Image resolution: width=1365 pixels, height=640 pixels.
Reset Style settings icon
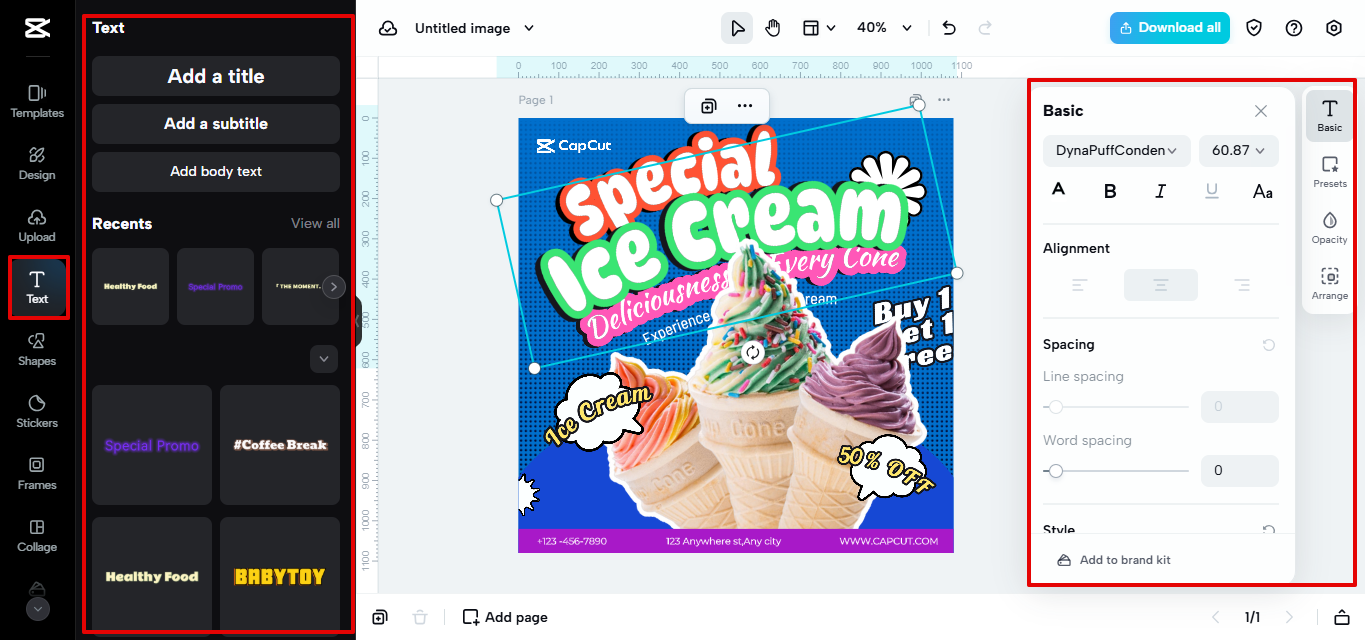coord(1268,531)
